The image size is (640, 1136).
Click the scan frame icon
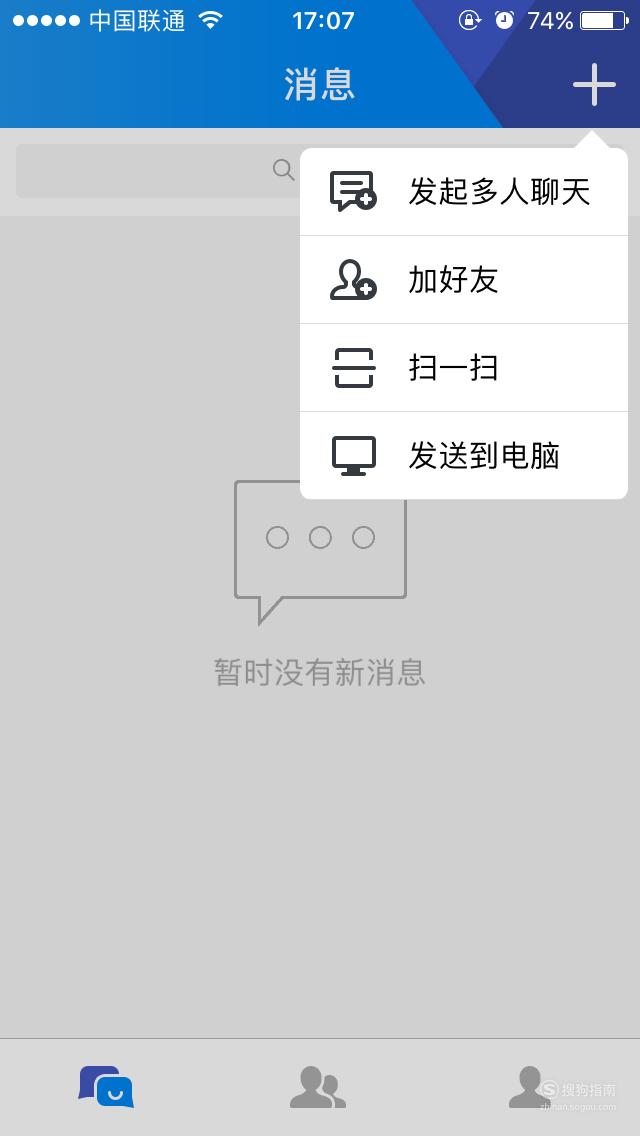point(353,368)
